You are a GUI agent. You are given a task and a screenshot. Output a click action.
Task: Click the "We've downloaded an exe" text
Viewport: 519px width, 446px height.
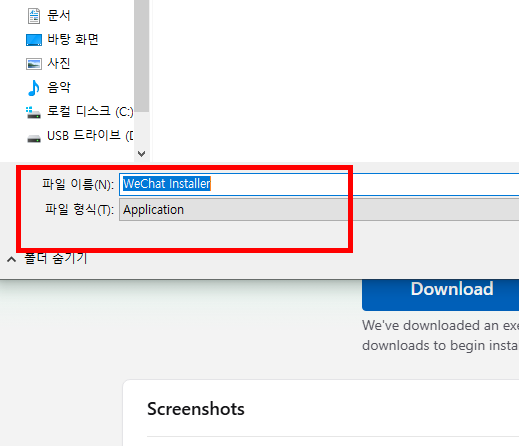(440, 326)
